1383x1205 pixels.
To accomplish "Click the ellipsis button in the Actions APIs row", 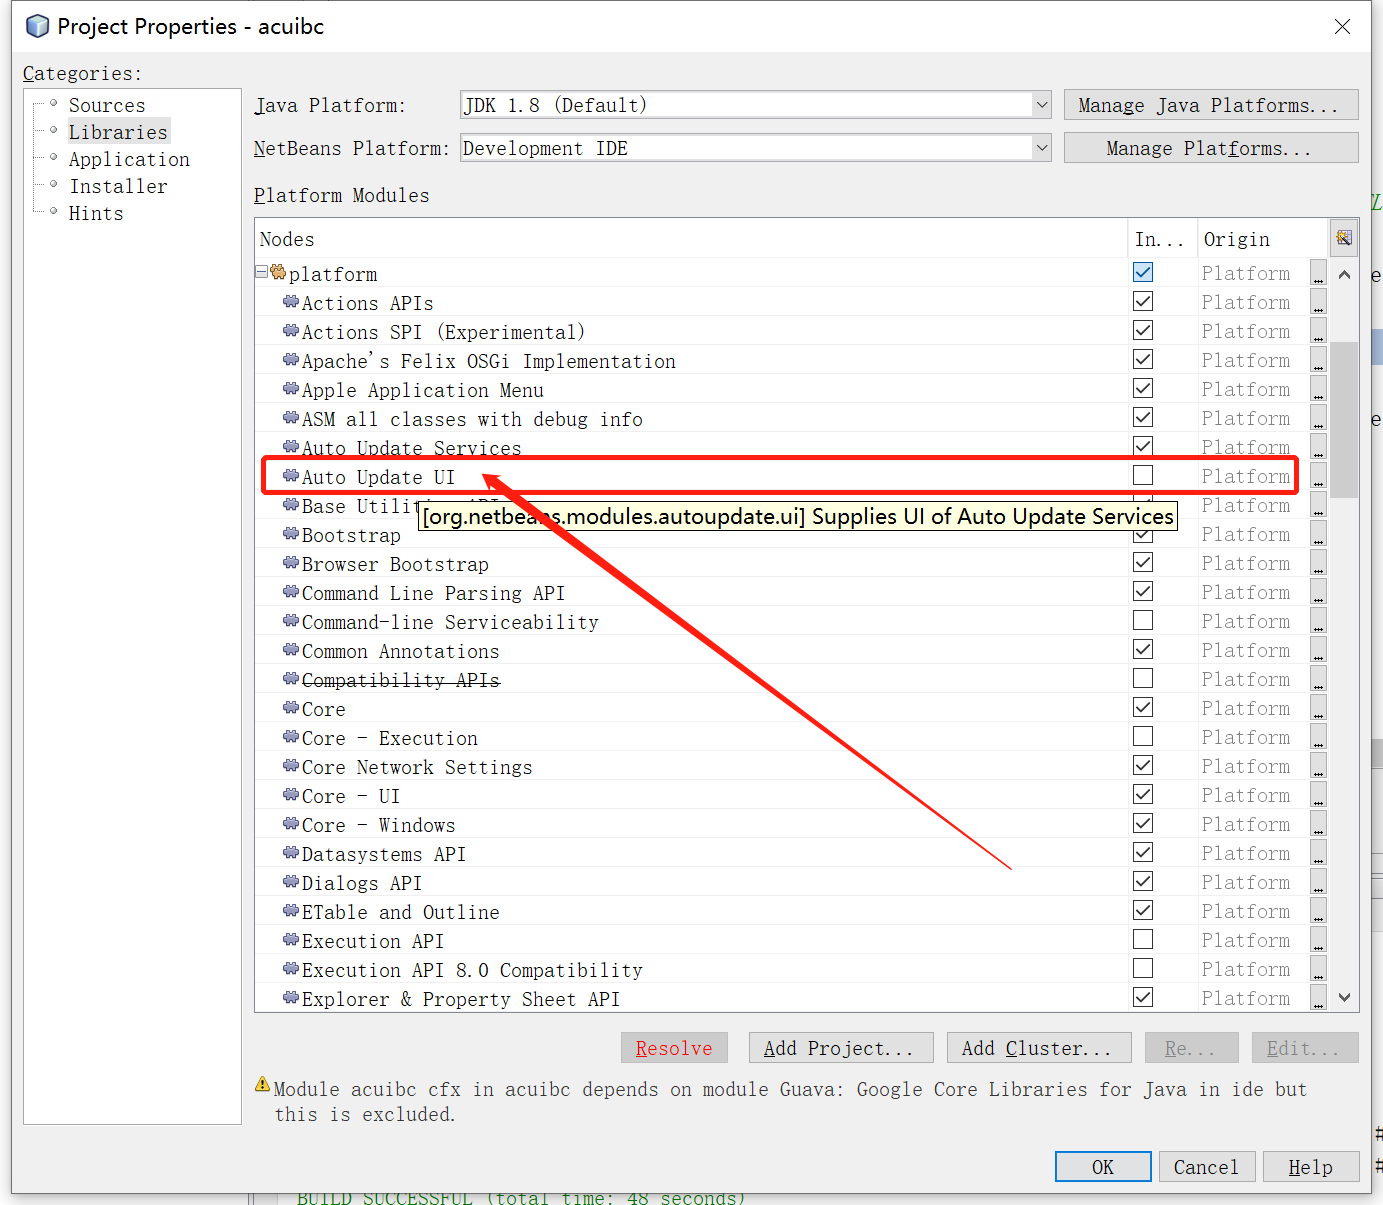I will 1319,302.
